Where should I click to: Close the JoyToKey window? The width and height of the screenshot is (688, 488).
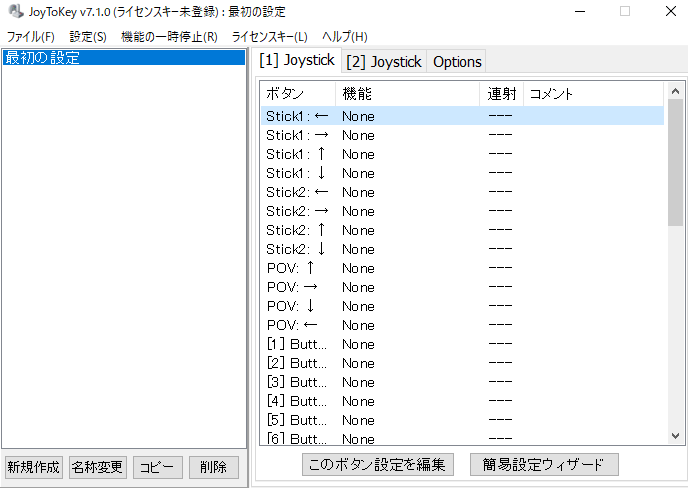tap(670, 11)
